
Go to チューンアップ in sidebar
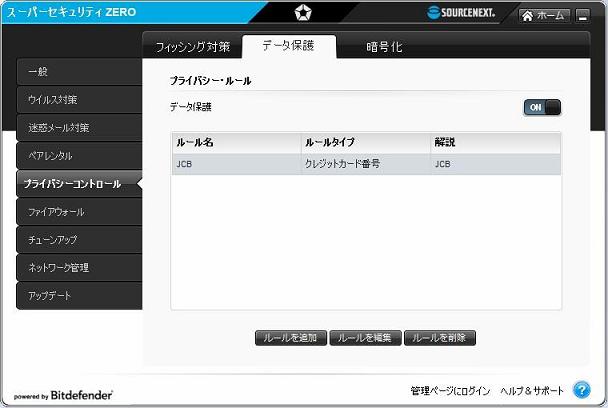point(79,240)
